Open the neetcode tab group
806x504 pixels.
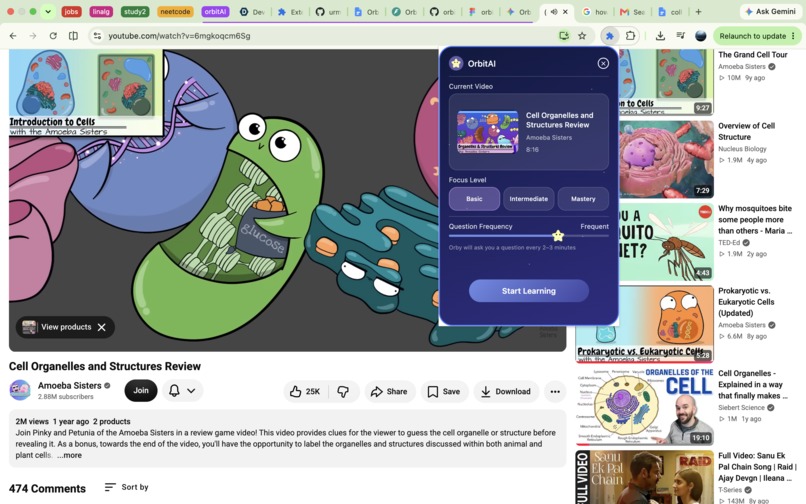coord(175,11)
